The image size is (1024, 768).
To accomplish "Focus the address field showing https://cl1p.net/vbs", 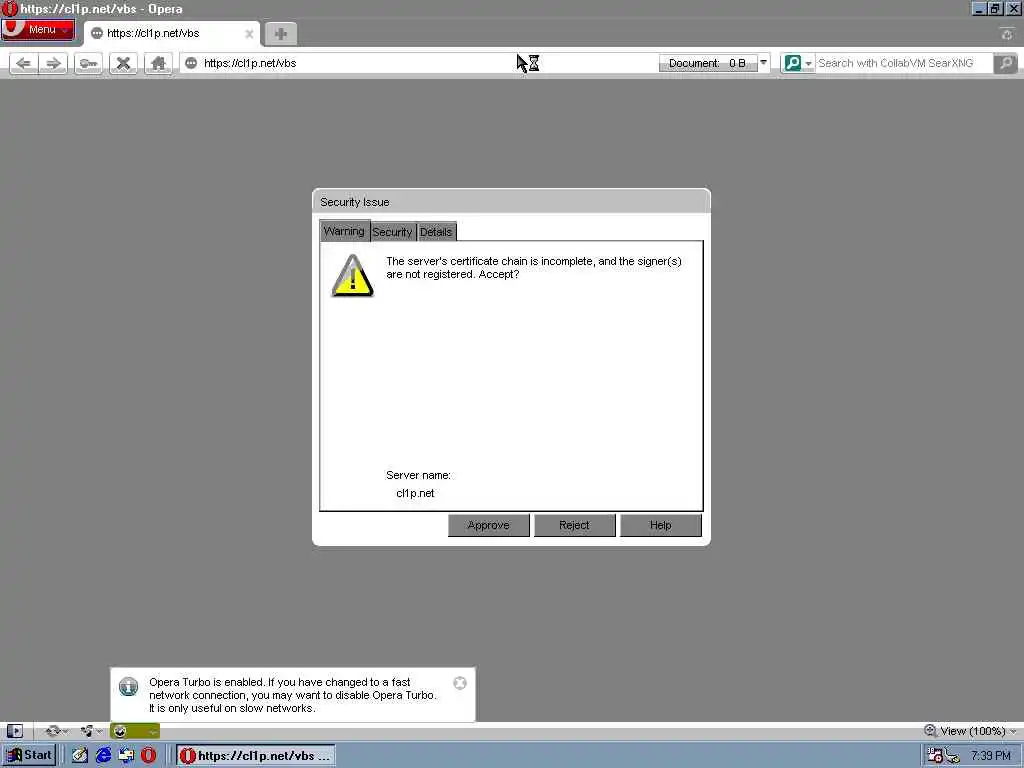I will click(418, 63).
